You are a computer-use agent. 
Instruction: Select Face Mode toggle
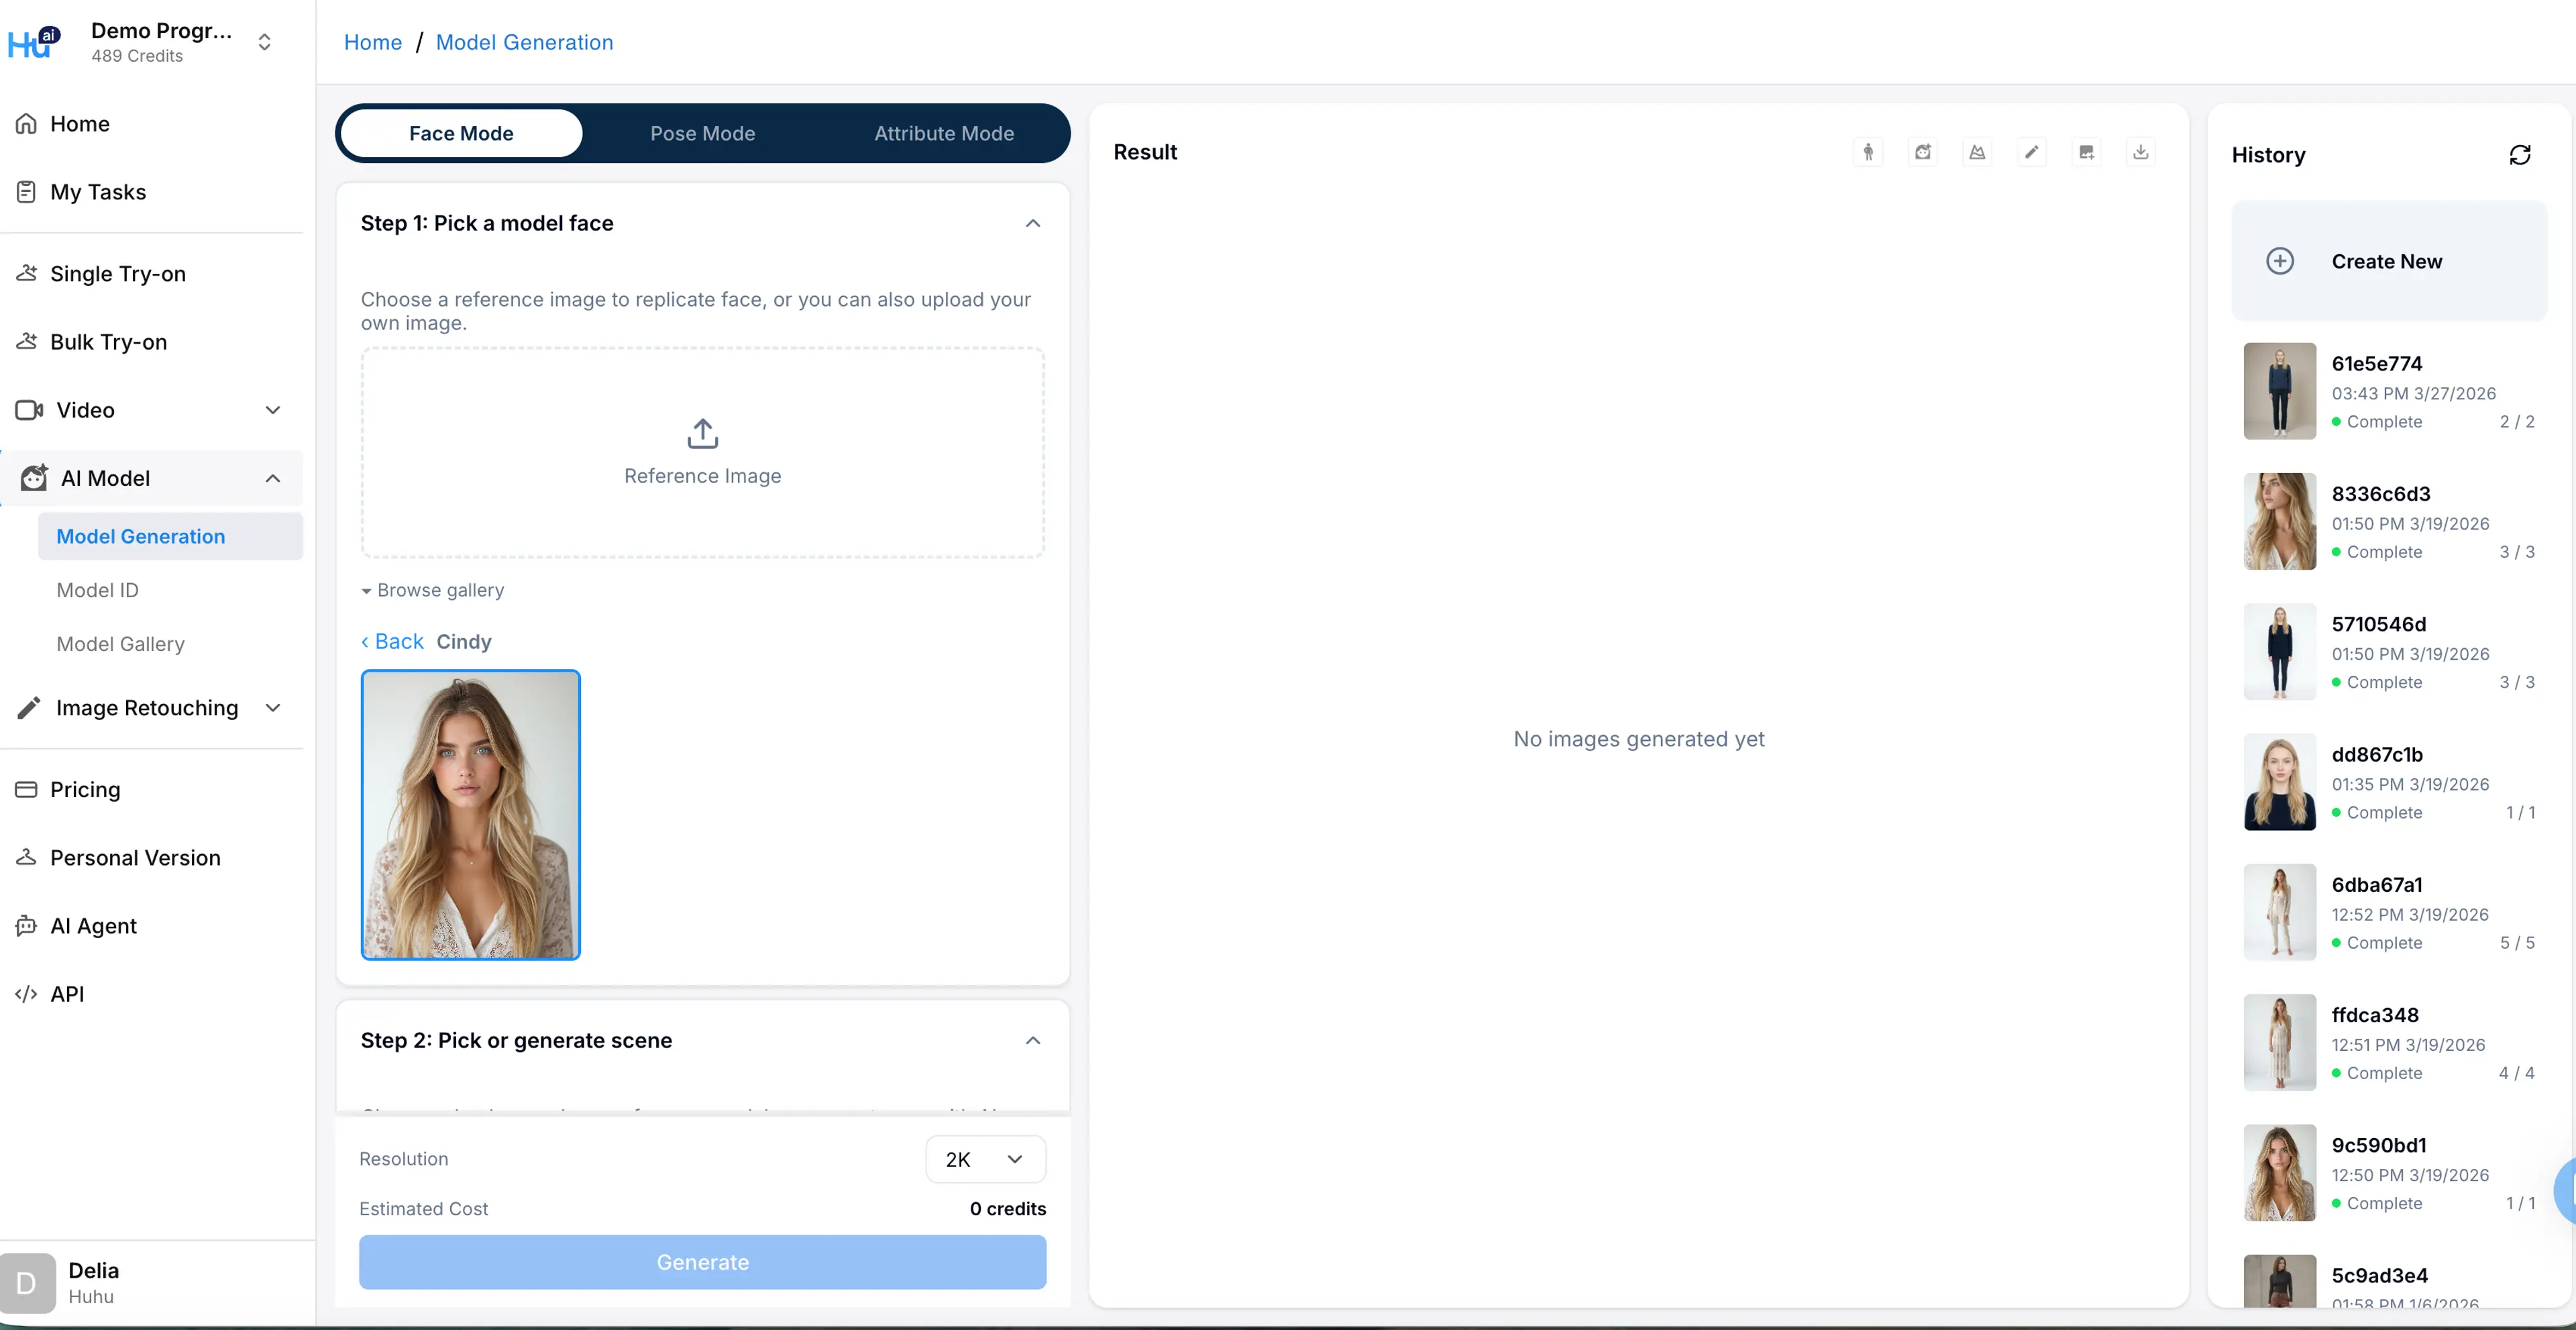click(x=461, y=133)
